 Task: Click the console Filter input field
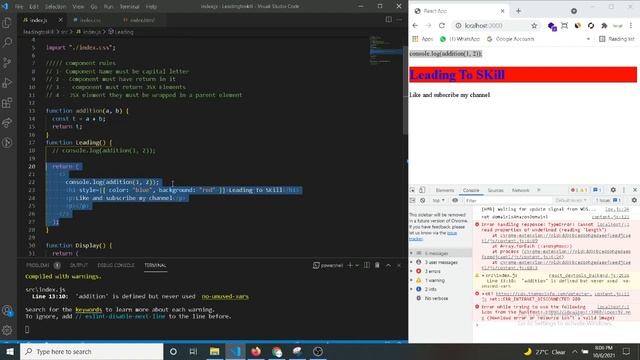[x=508, y=200]
